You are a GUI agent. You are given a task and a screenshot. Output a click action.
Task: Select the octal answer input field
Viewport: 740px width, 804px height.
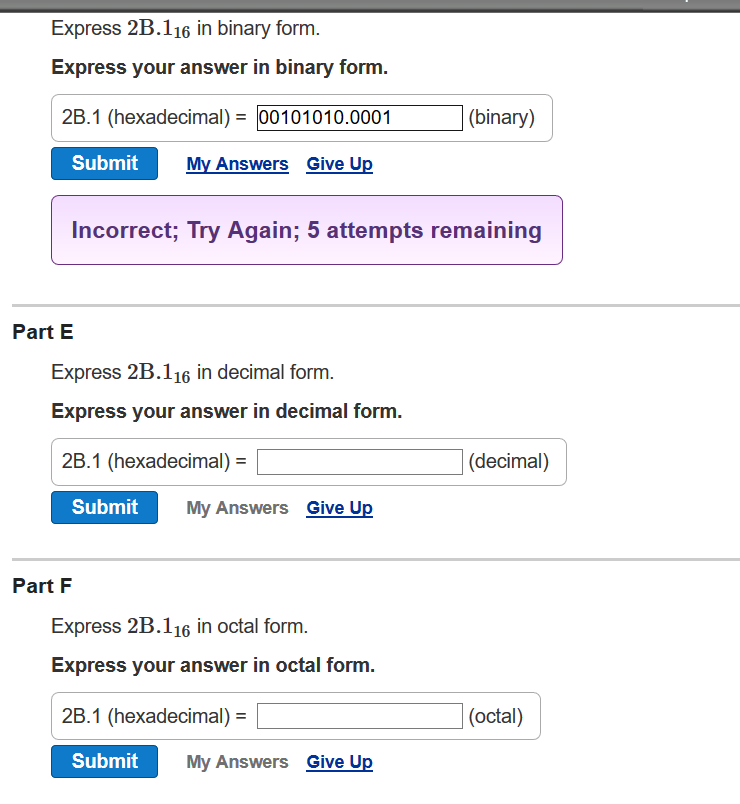tap(359, 715)
